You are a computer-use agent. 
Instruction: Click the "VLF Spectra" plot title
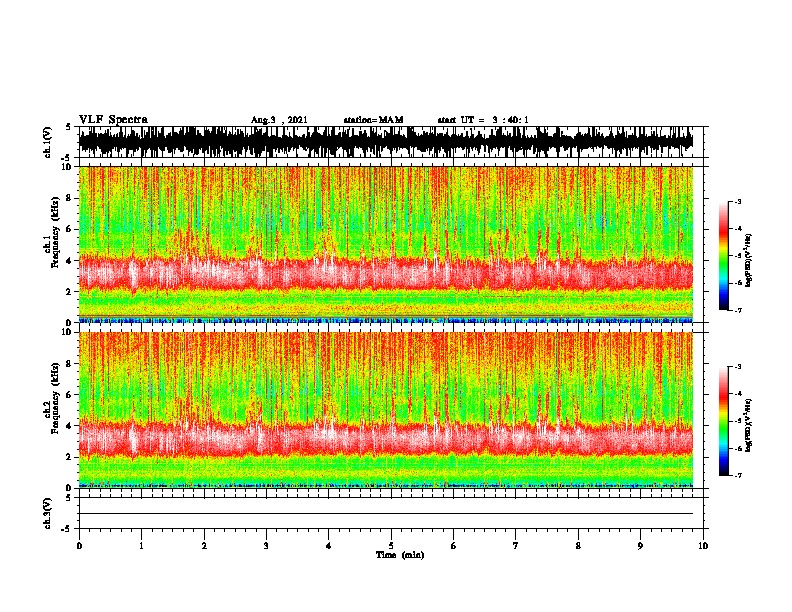[113, 119]
